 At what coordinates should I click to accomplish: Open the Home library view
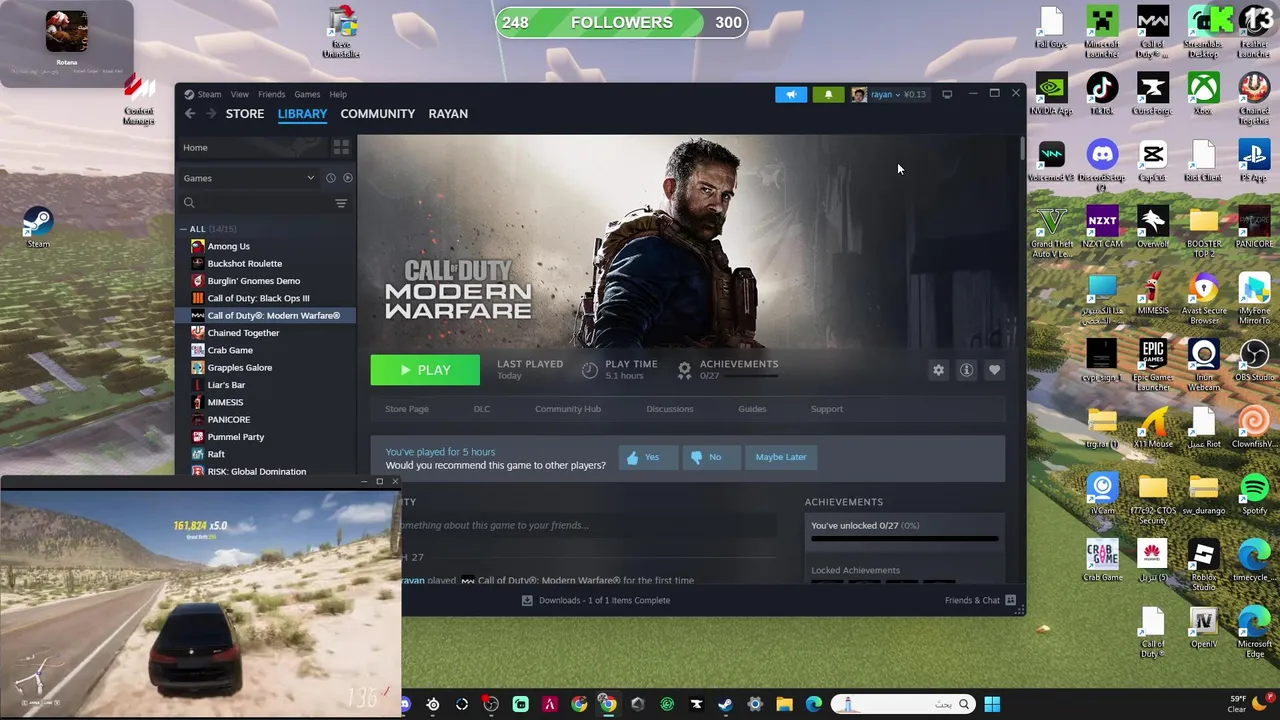253,148
